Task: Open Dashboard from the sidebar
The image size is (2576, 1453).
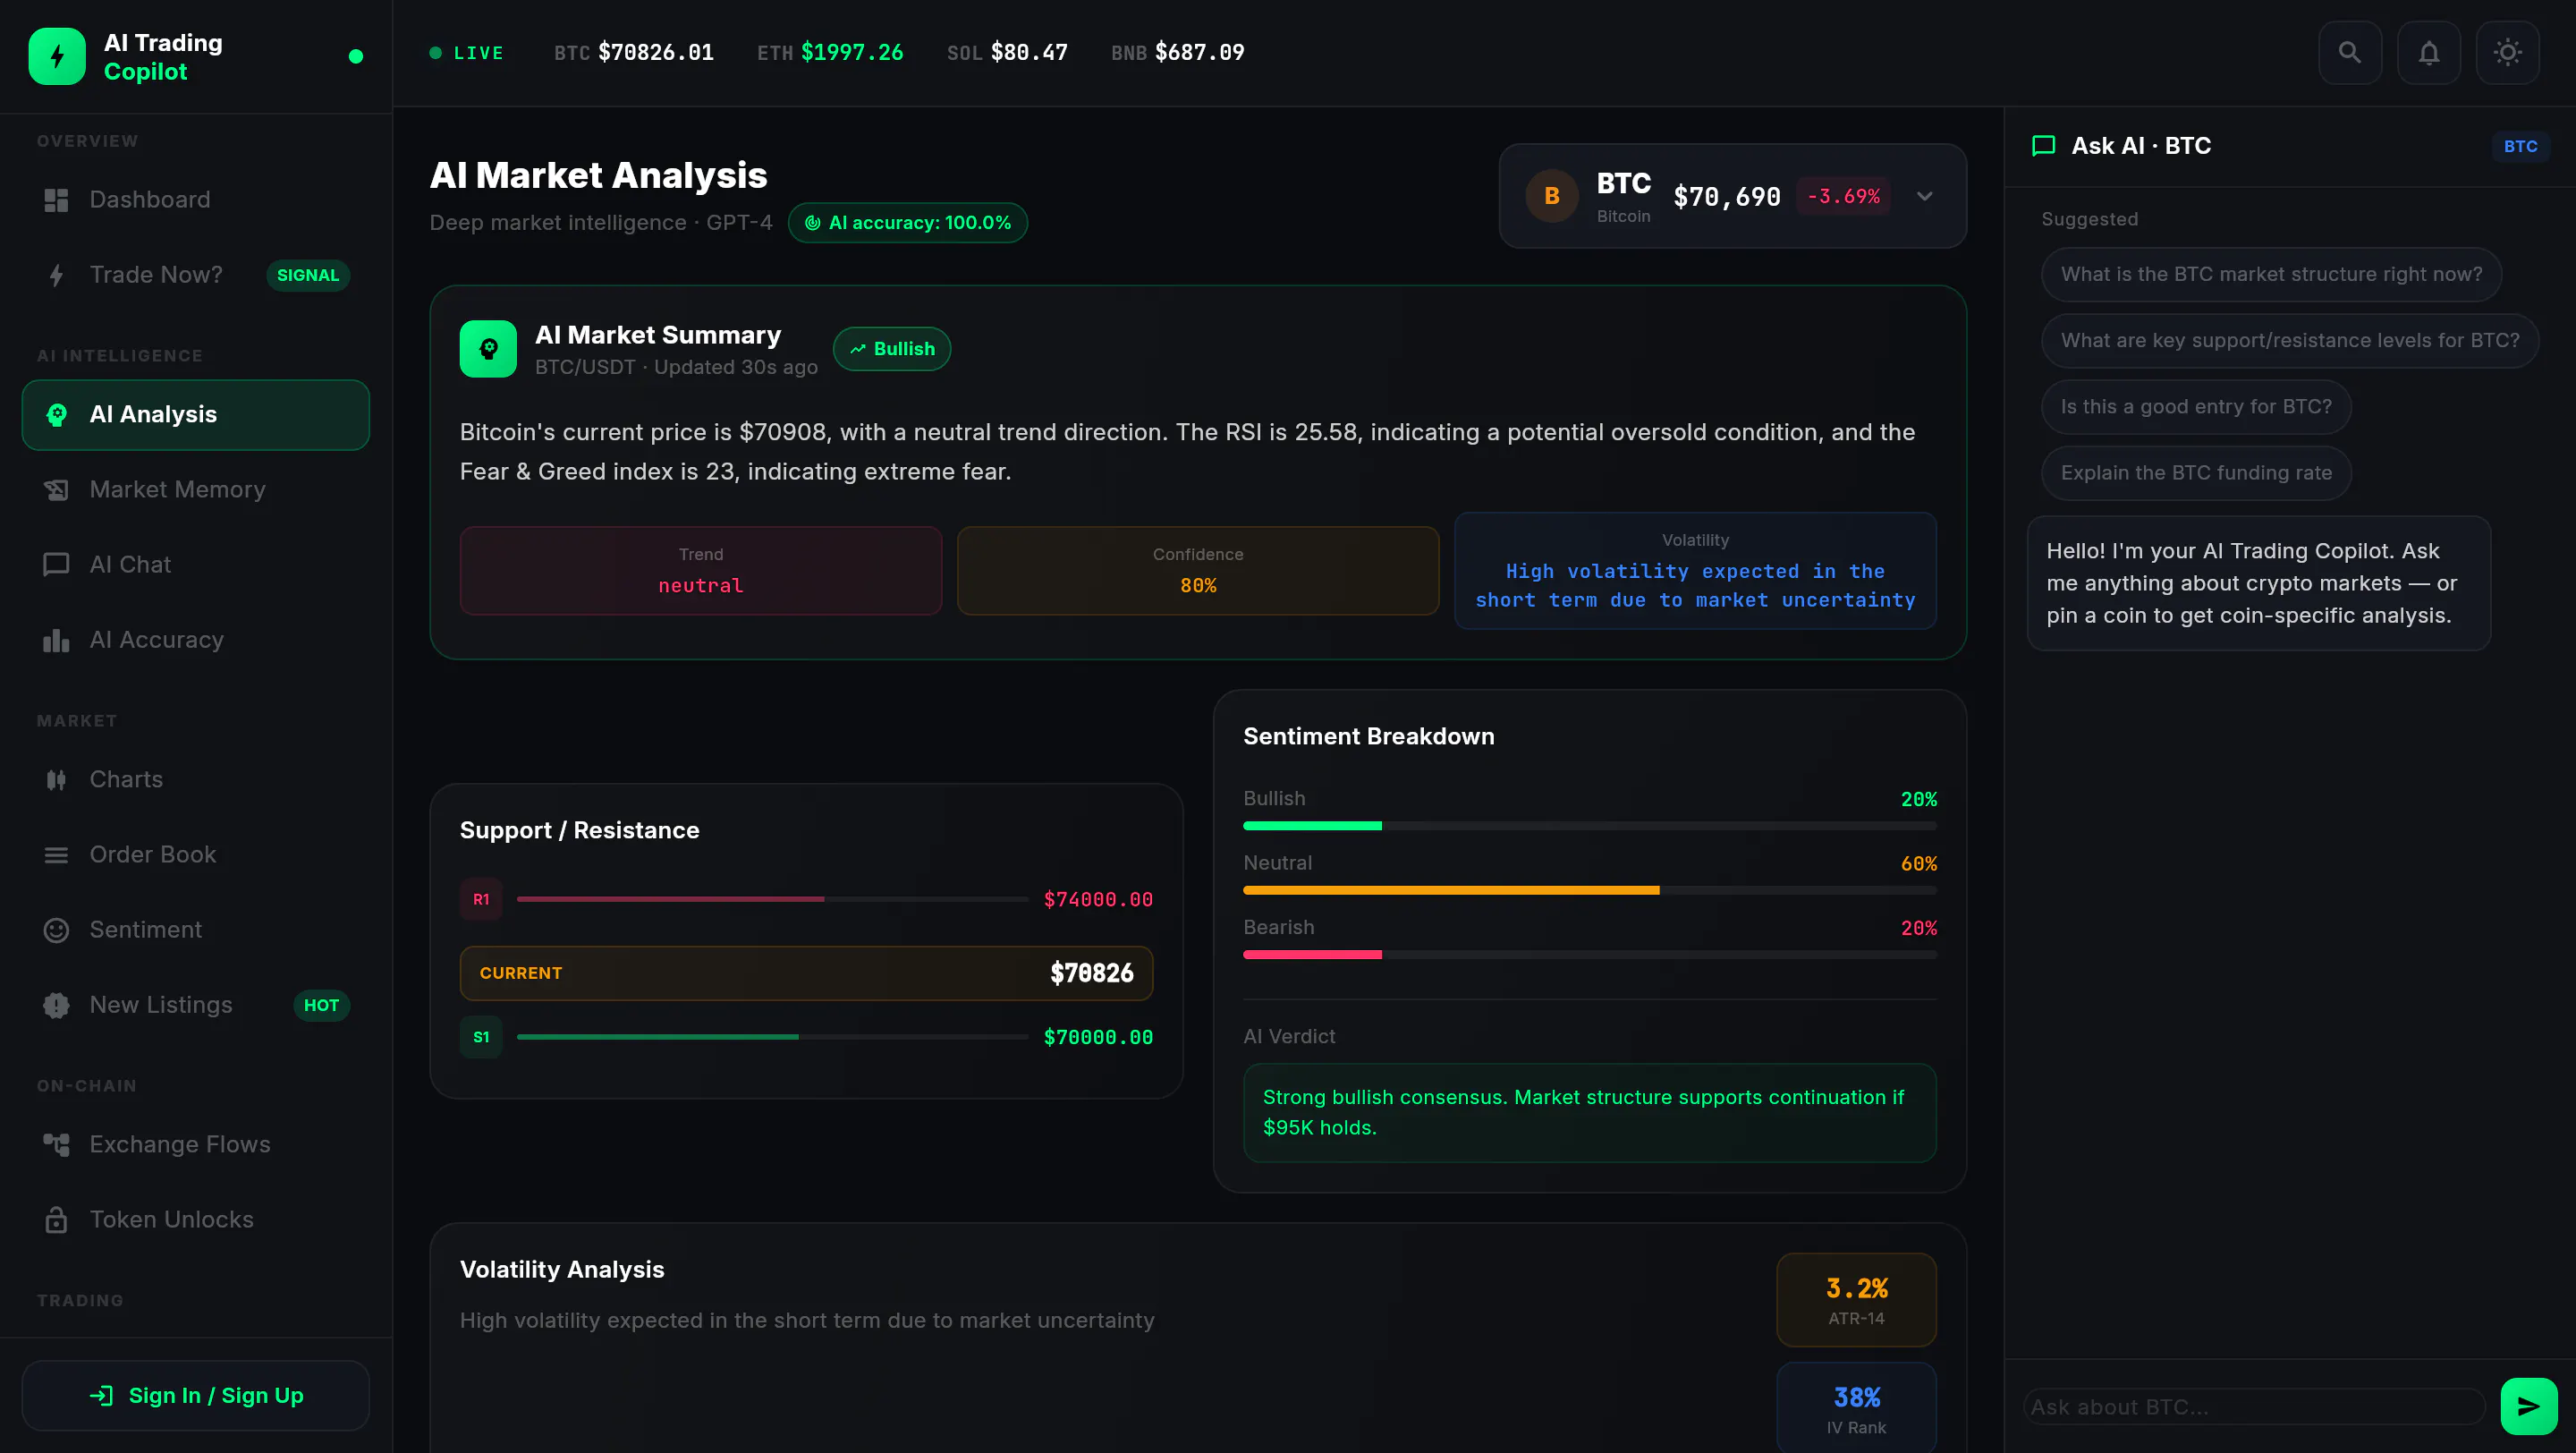Action: point(196,200)
